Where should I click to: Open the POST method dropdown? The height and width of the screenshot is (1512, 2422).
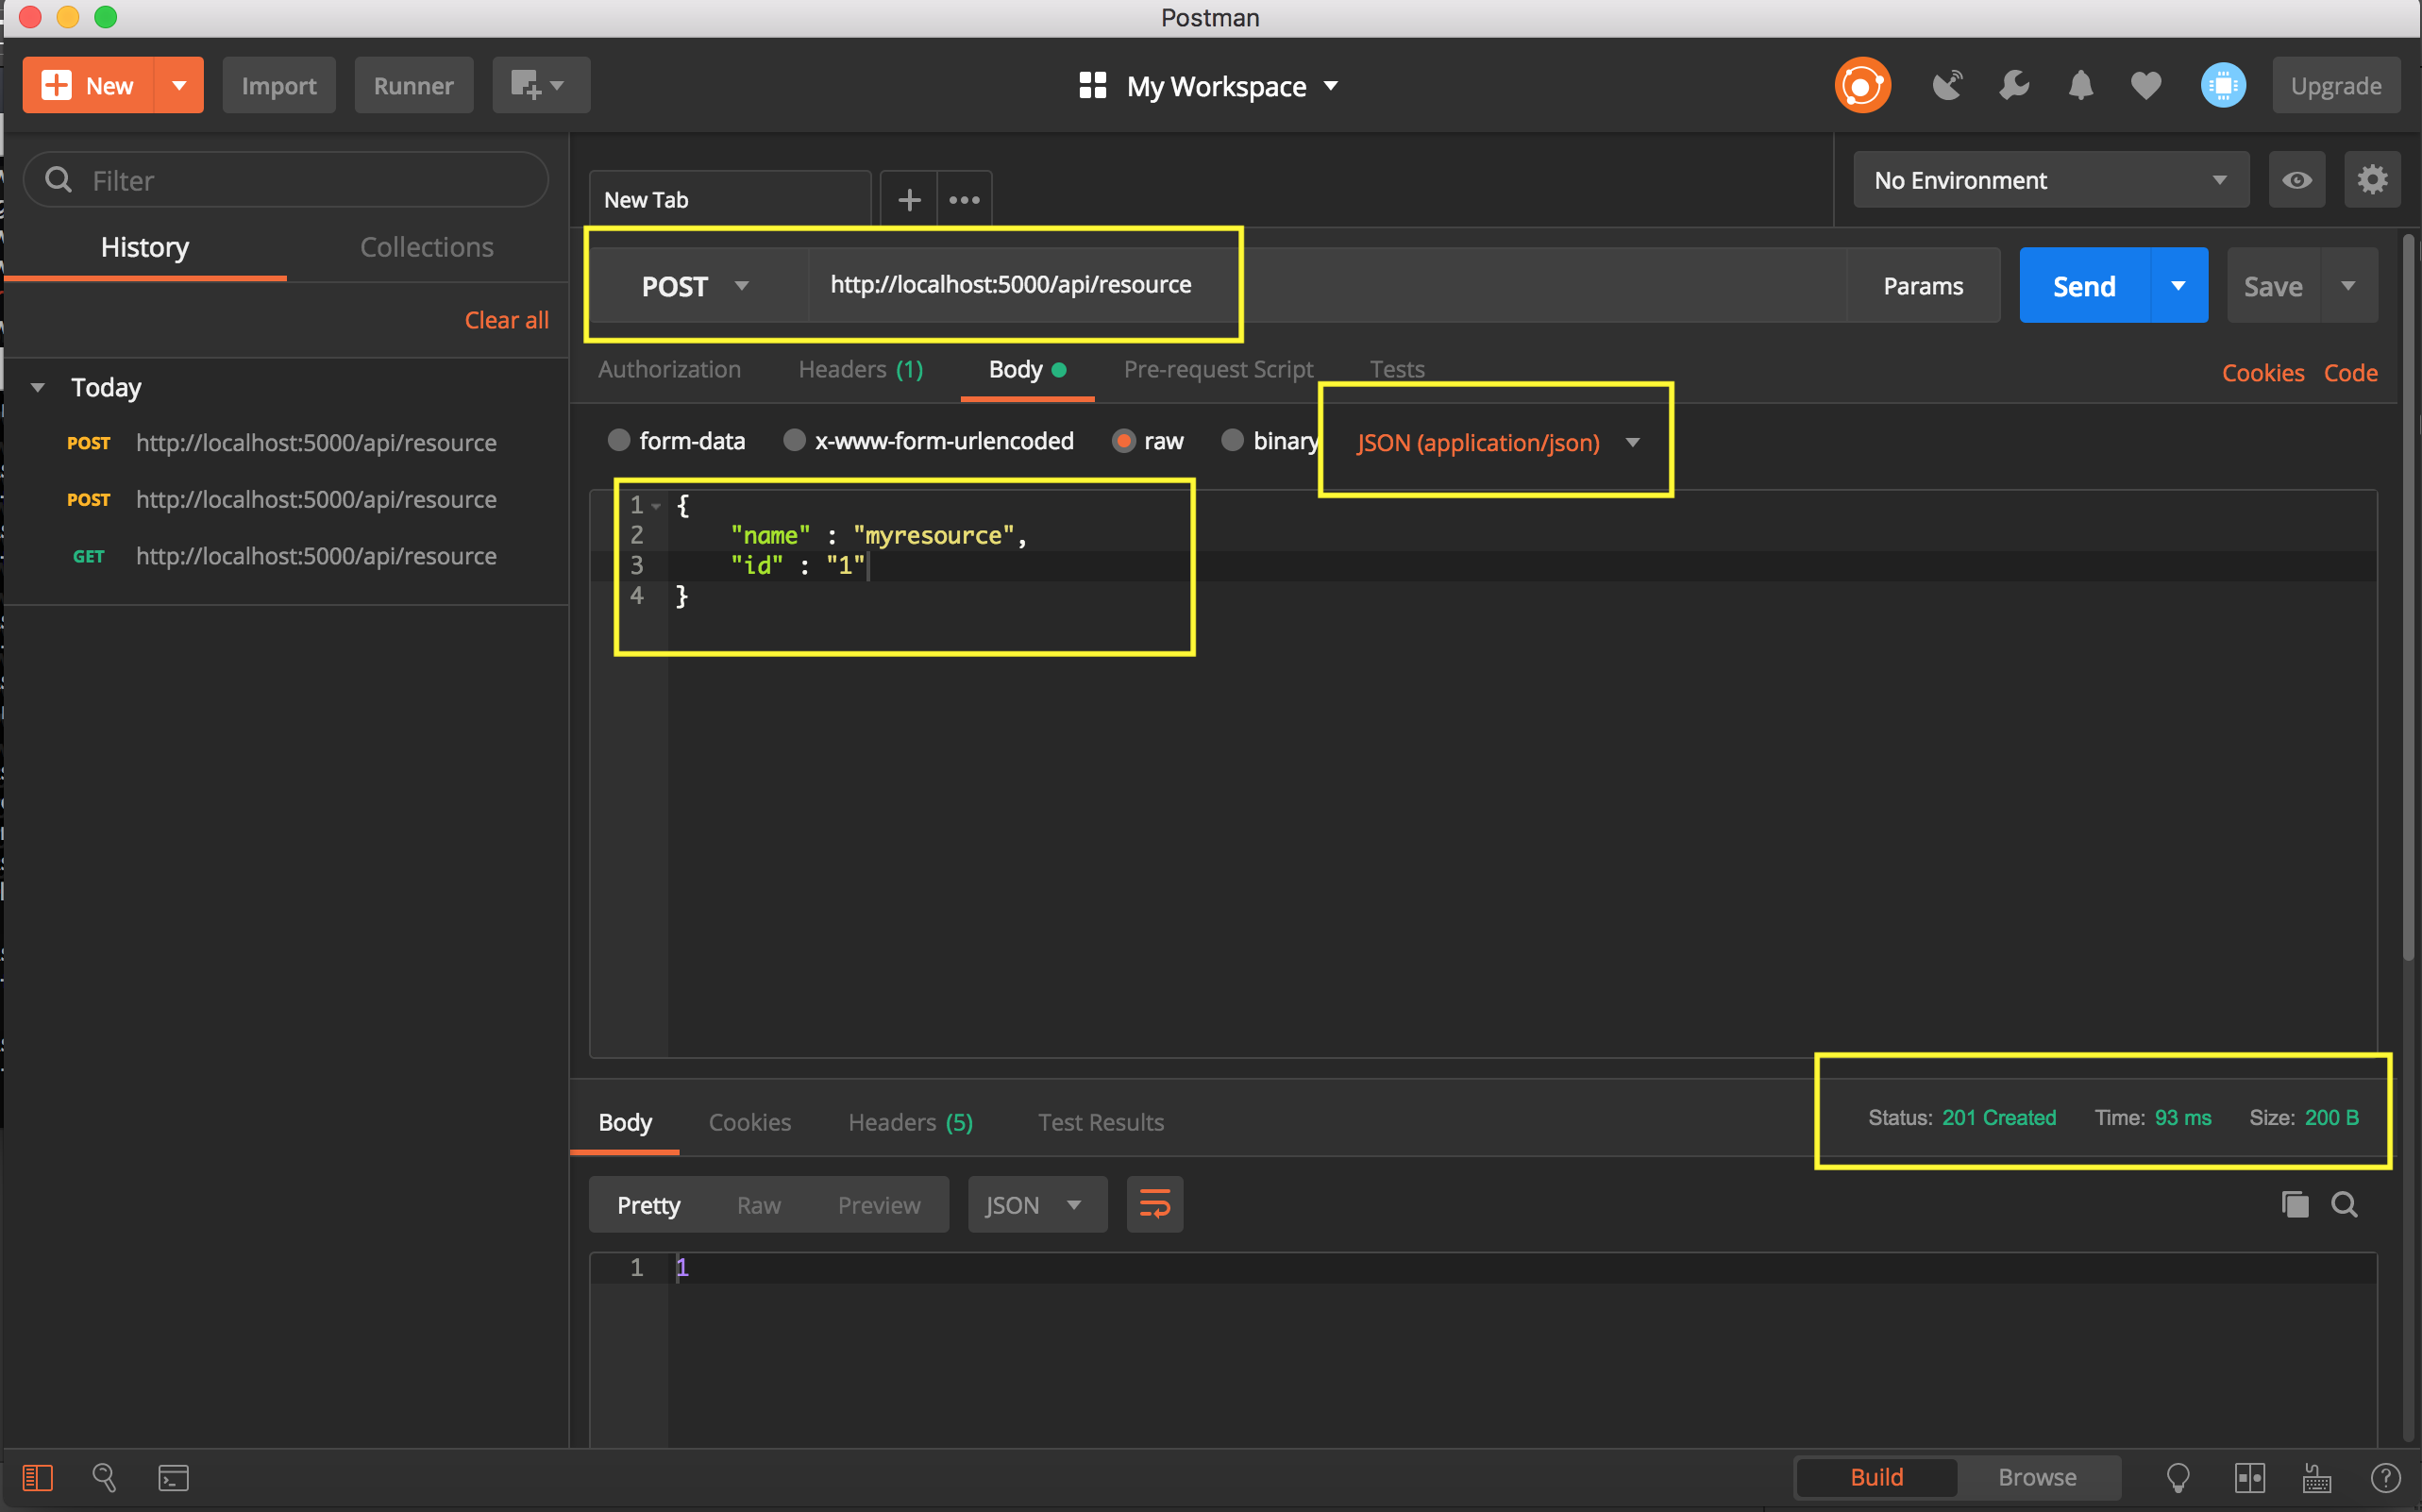pyautogui.click(x=694, y=286)
